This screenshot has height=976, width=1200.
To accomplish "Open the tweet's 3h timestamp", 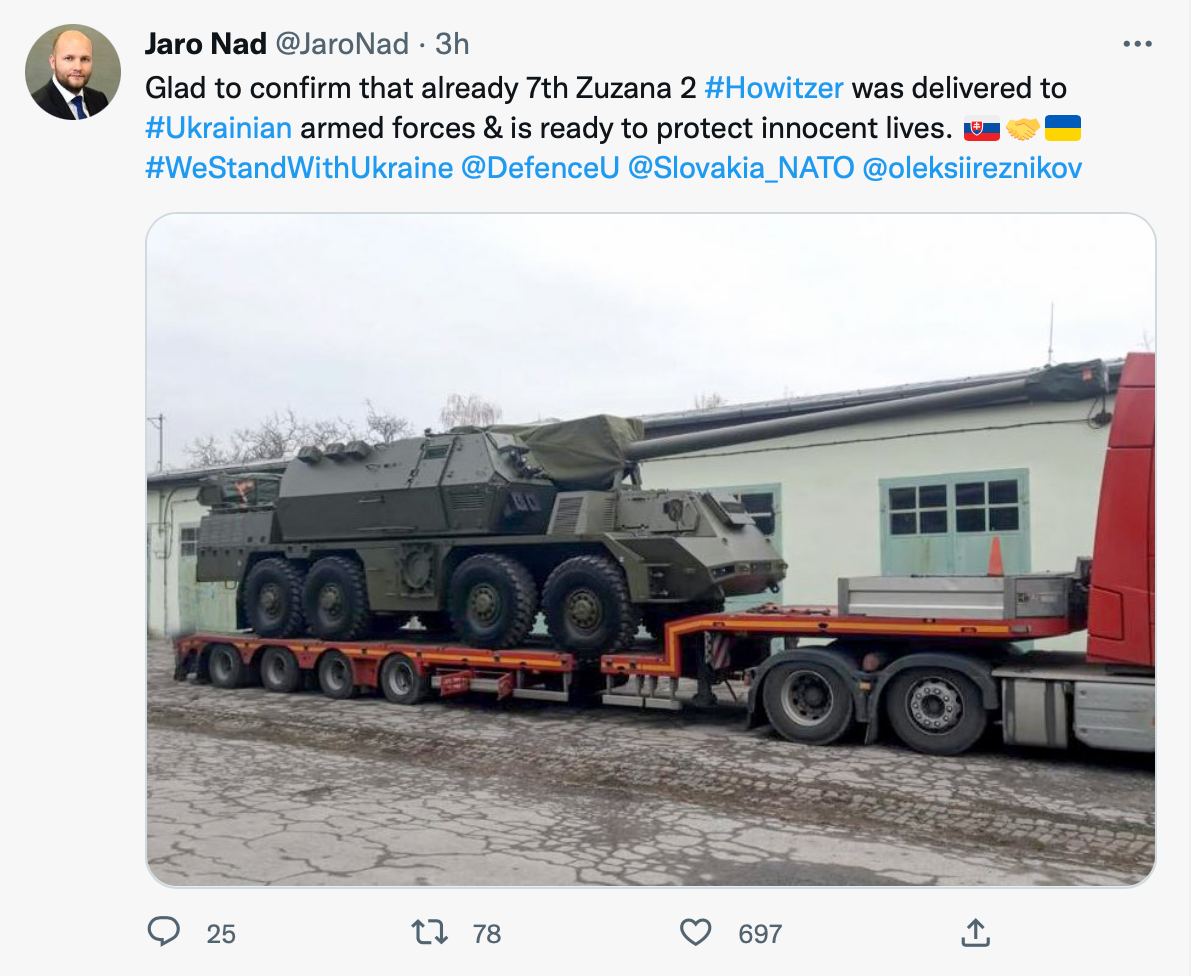I will point(452,44).
